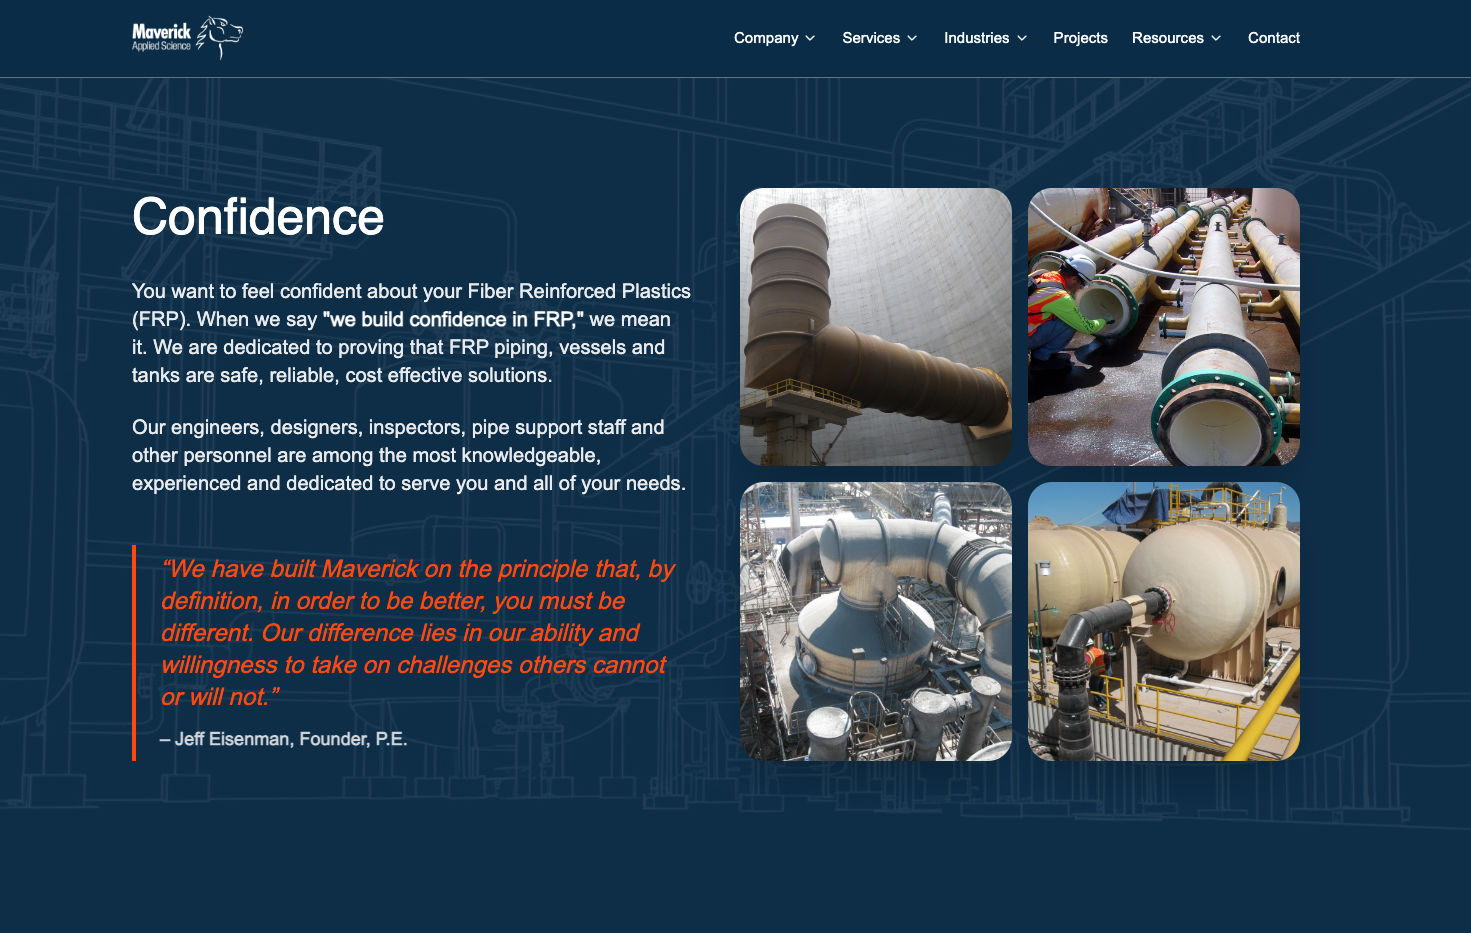Open the worker inspecting flanged pipes photo
Image resolution: width=1471 pixels, height=933 pixels.
tap(1164, 327)
